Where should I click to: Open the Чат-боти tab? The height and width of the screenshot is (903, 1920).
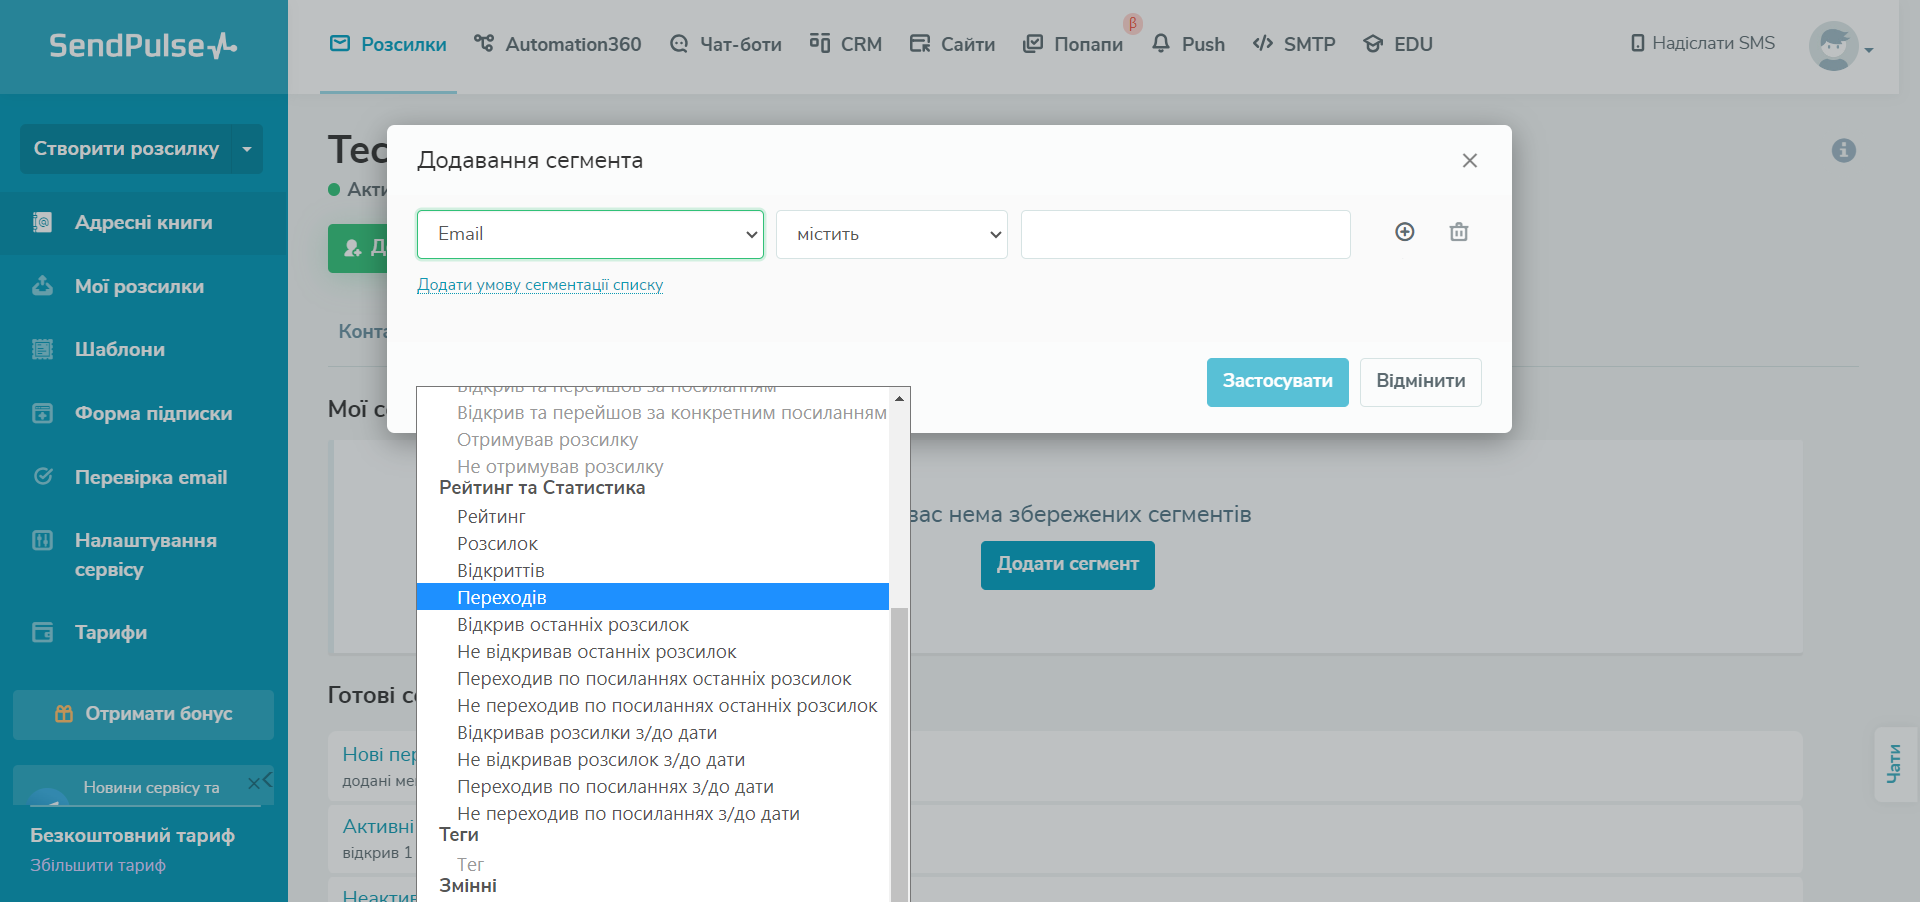[726, 44]
